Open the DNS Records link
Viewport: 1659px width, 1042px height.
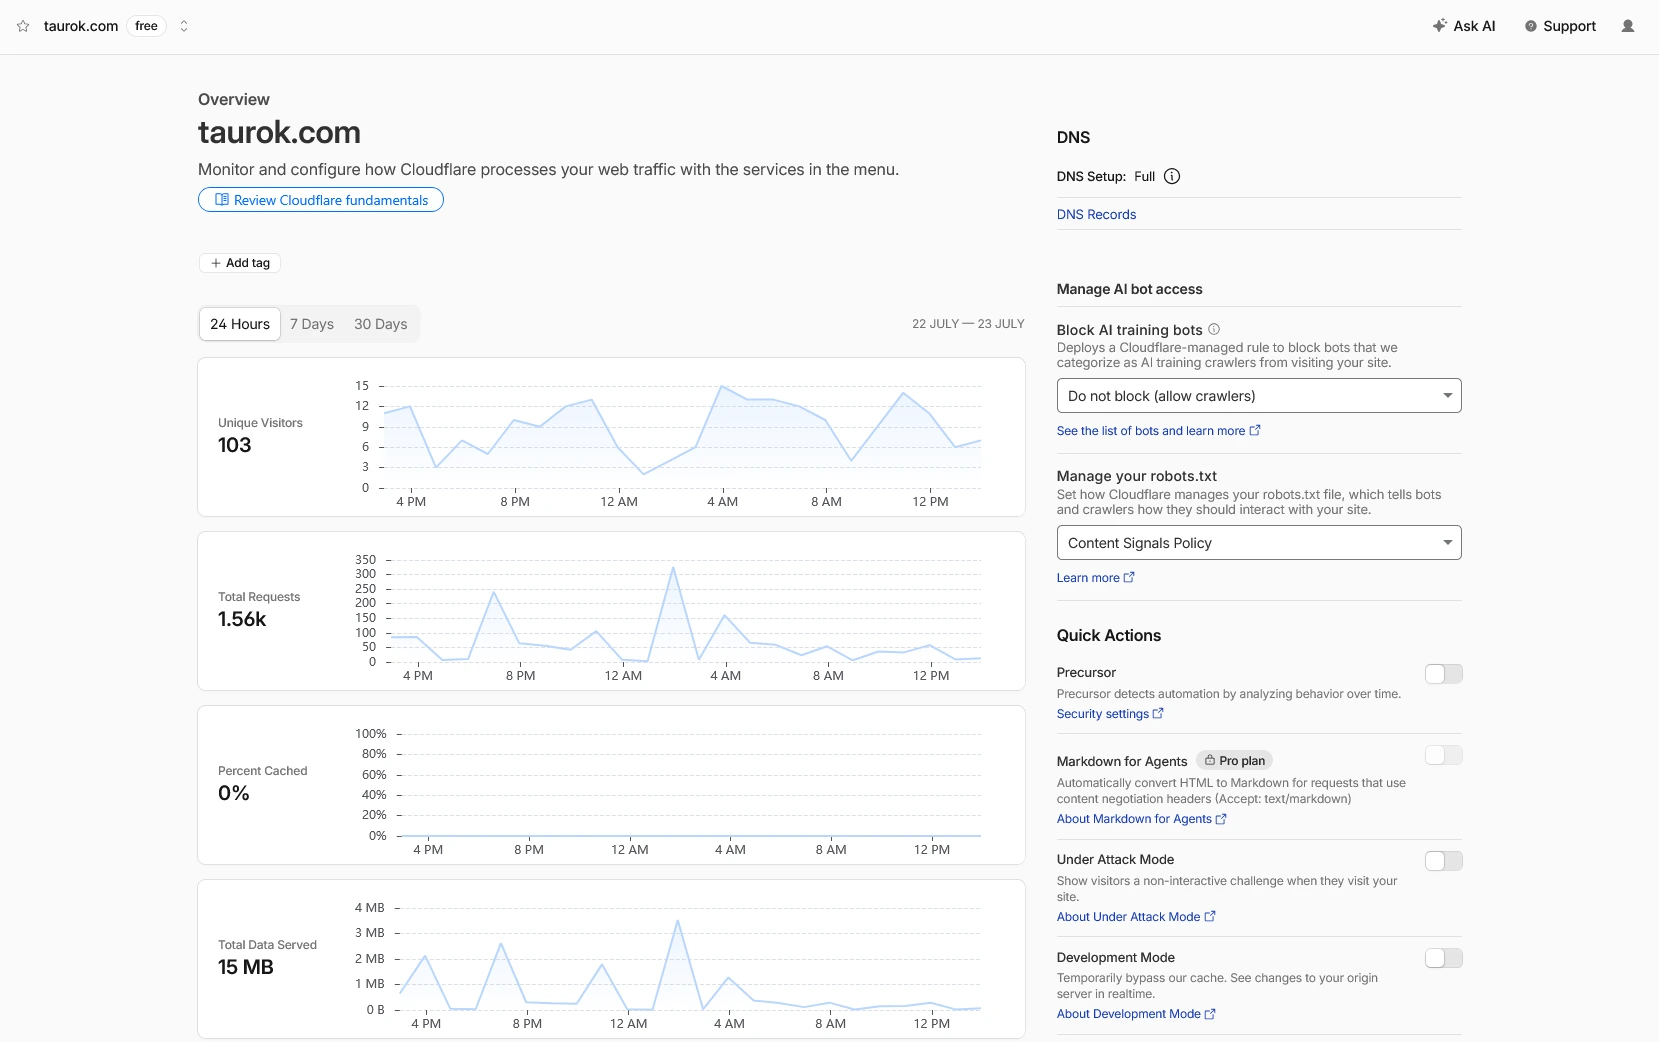[1096, 214]
